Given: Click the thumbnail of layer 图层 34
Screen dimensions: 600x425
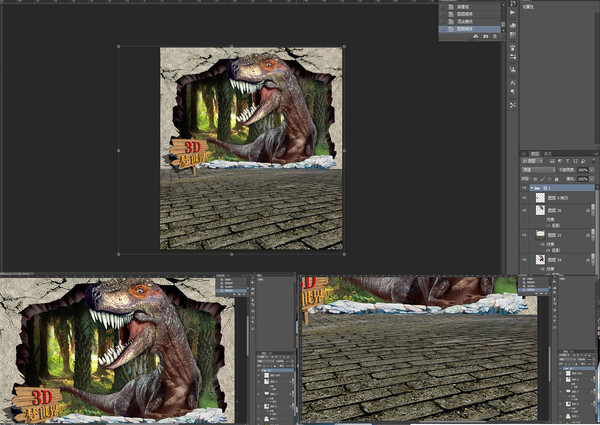Looking at the screenshot, I should point(540,260).
